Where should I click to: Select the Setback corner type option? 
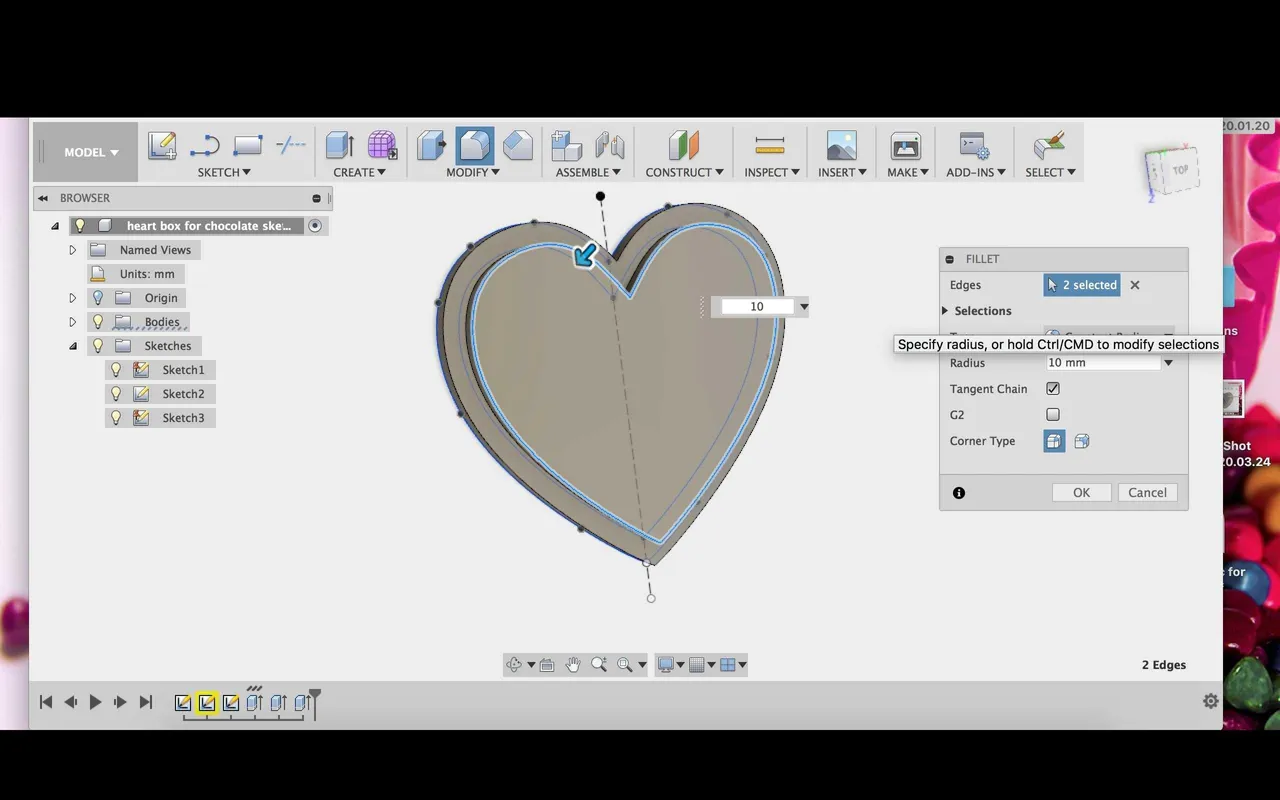pyautogui.click(x=1082, y=441)
